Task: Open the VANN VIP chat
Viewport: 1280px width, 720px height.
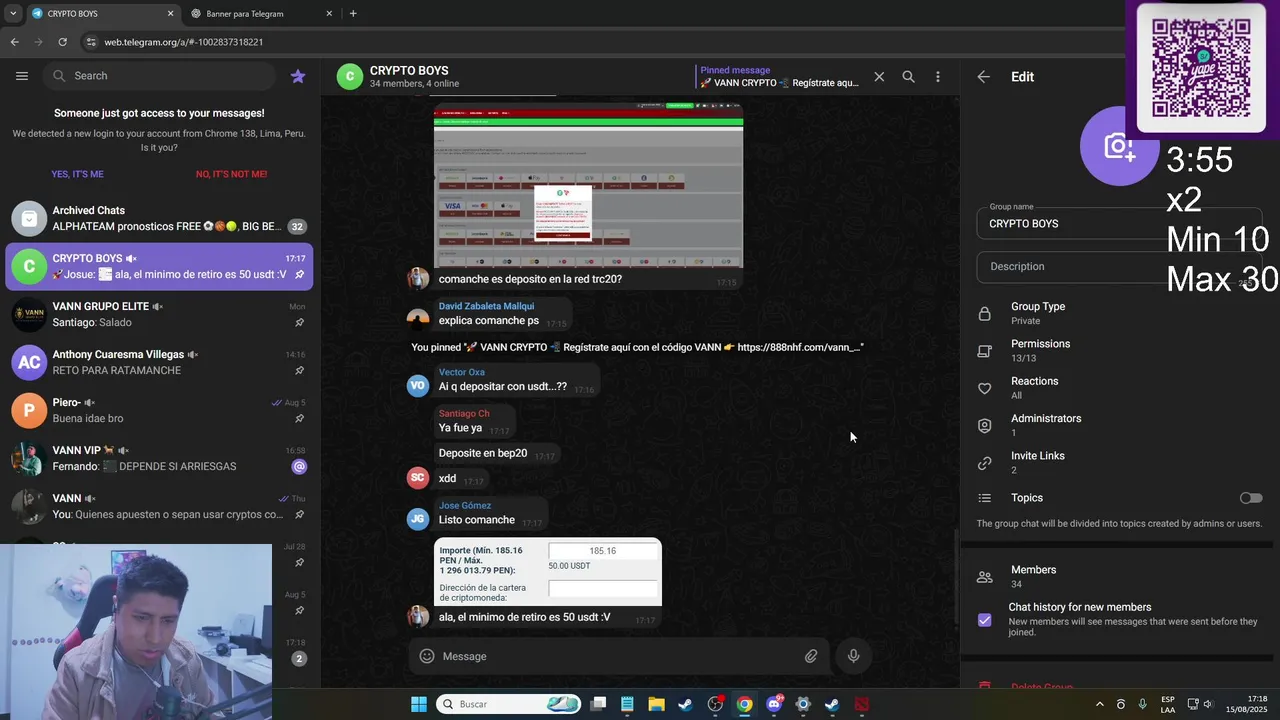Action: [160, 459]
